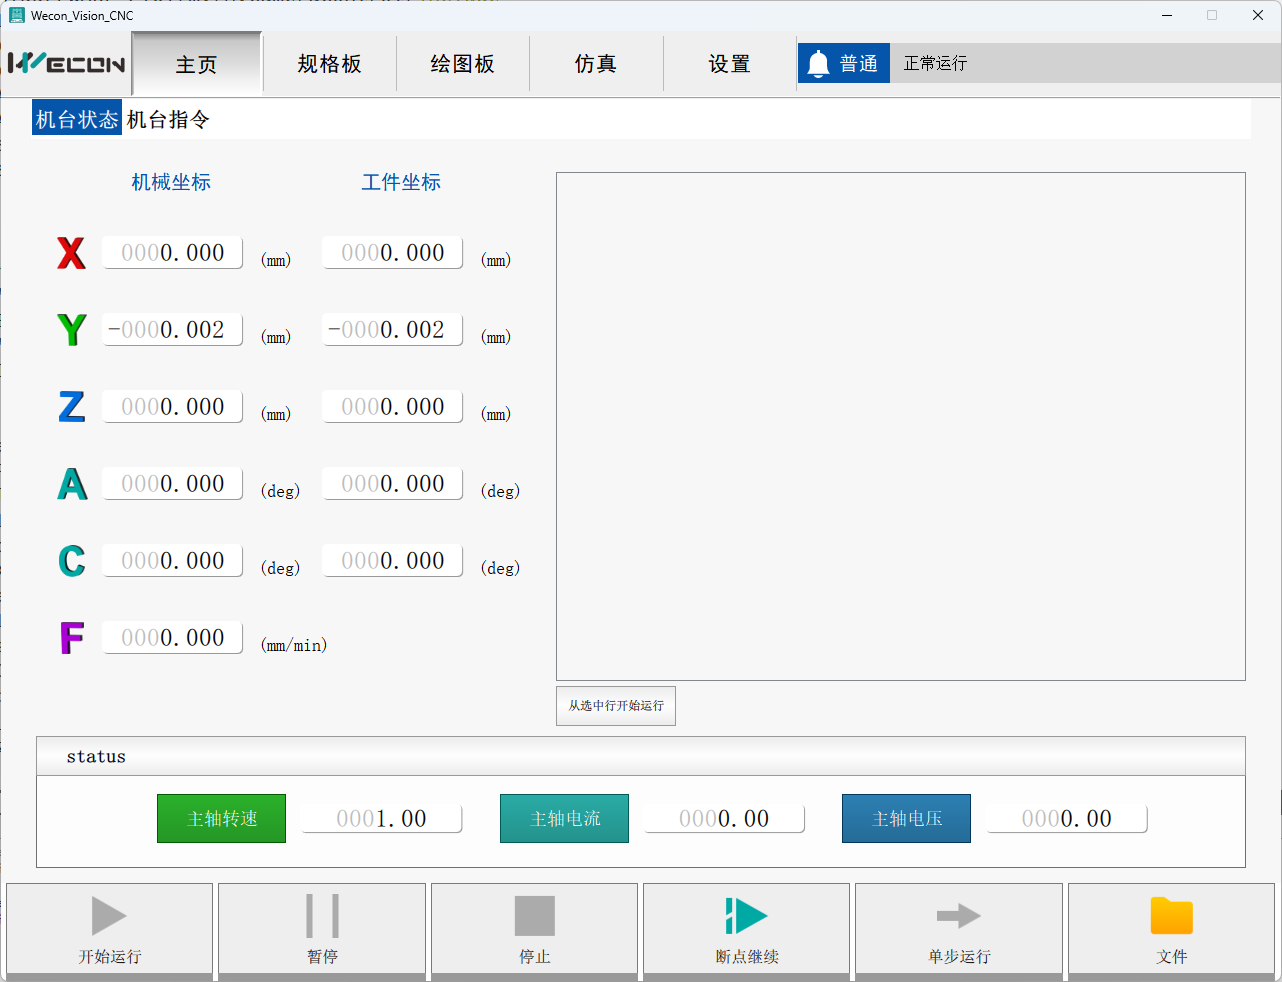The width and height of the screenshot is (1282, 982).
Task: Click the 从选中行开始运行 button
Action: click(616, 706)
